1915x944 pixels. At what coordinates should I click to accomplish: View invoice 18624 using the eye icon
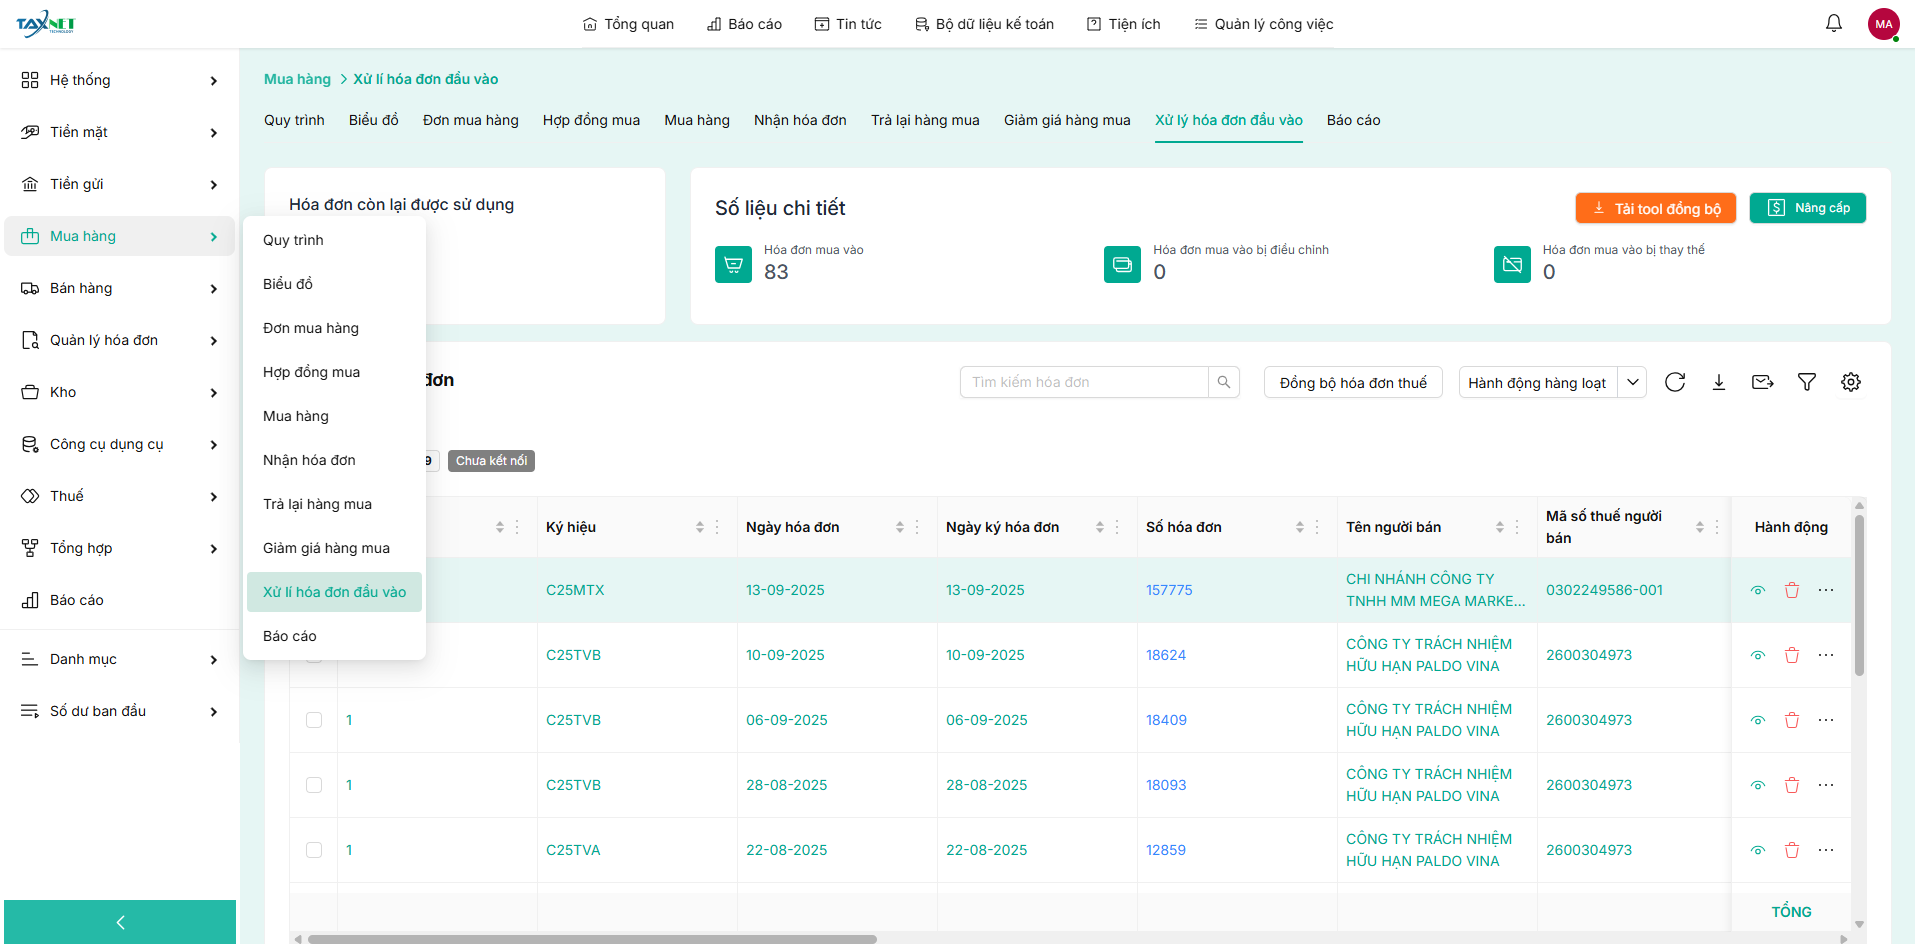(1758, 655)
